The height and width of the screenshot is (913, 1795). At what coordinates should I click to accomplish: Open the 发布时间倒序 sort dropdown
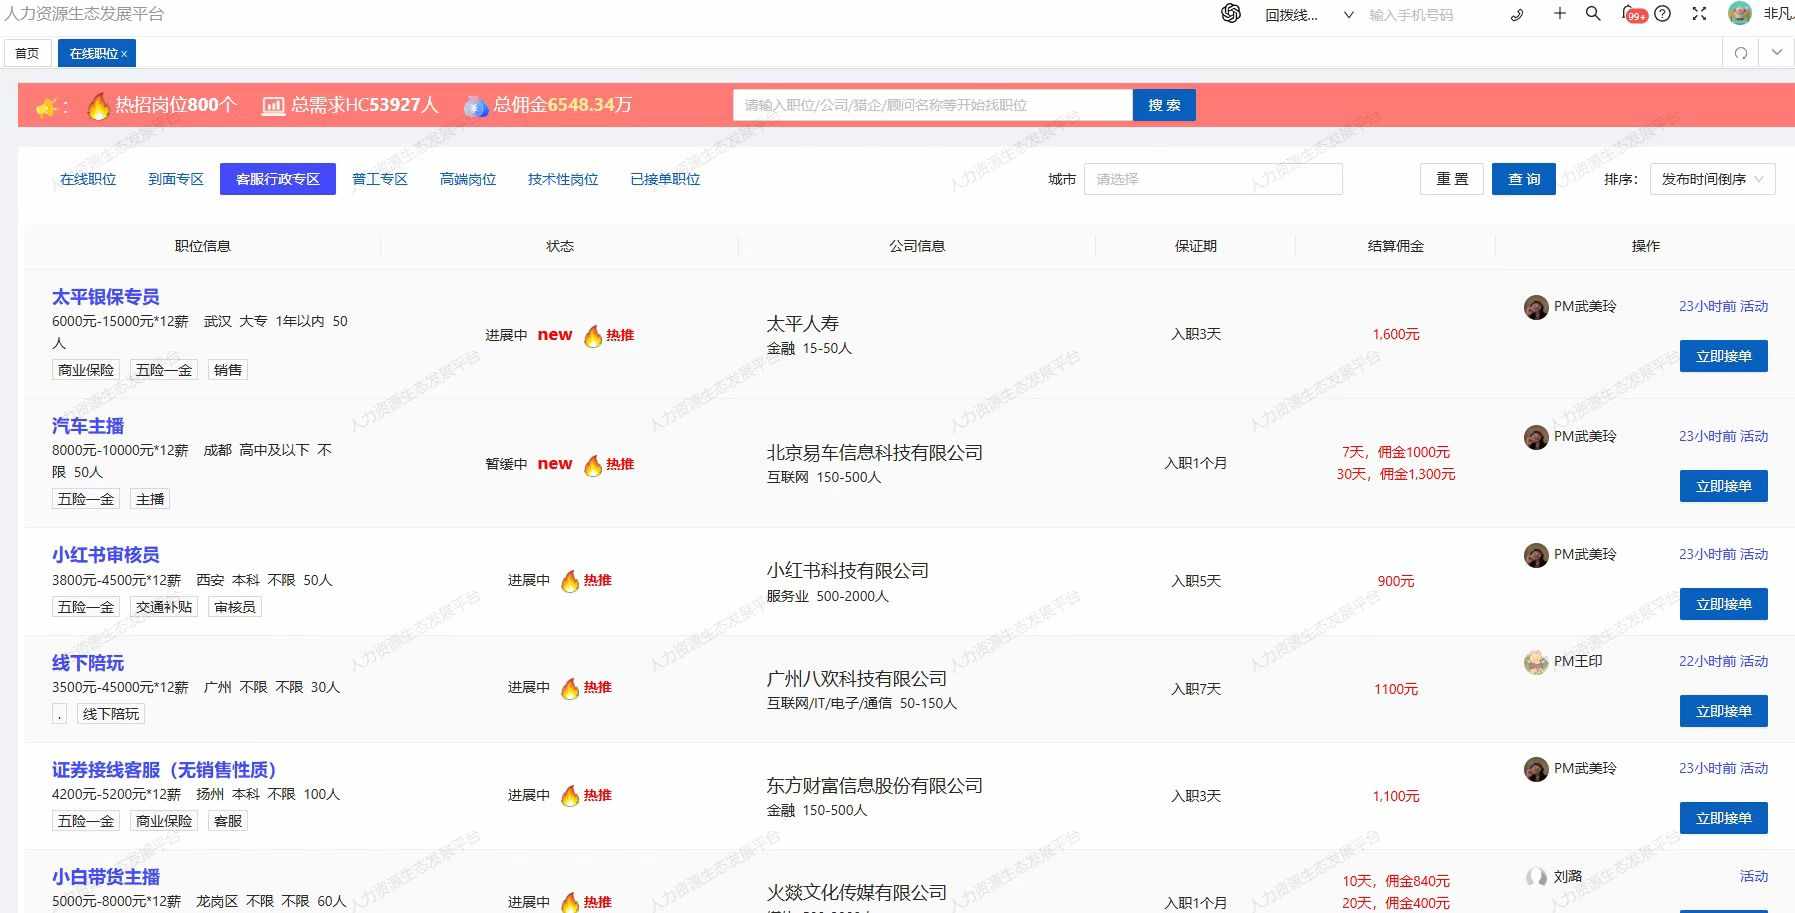tap(1712, 179)
